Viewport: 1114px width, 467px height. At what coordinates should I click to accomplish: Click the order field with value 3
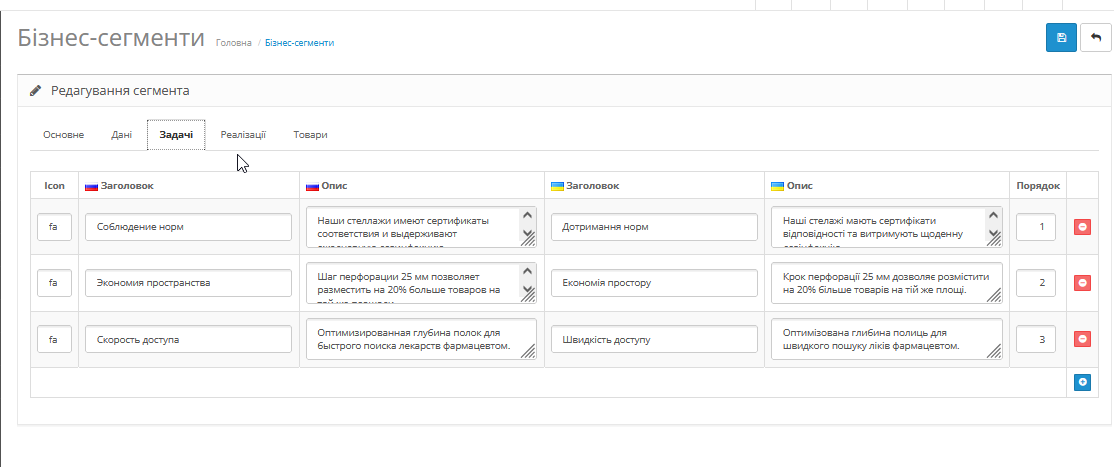click(1036, 340)
